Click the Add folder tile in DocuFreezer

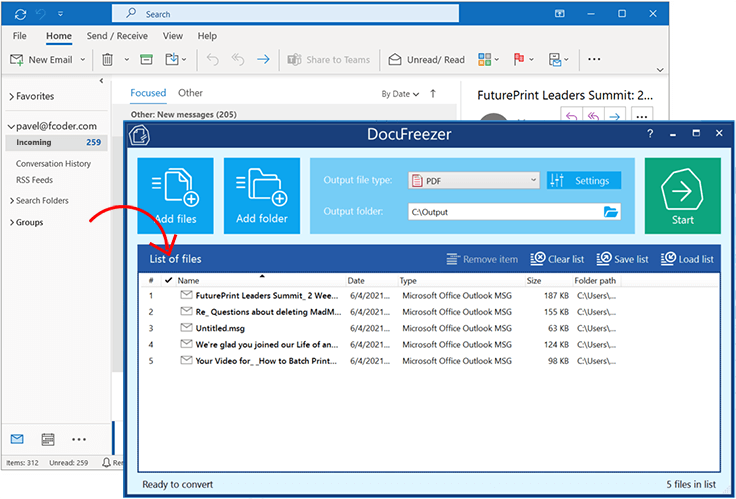pyautogui.click(x=262, y=196)
